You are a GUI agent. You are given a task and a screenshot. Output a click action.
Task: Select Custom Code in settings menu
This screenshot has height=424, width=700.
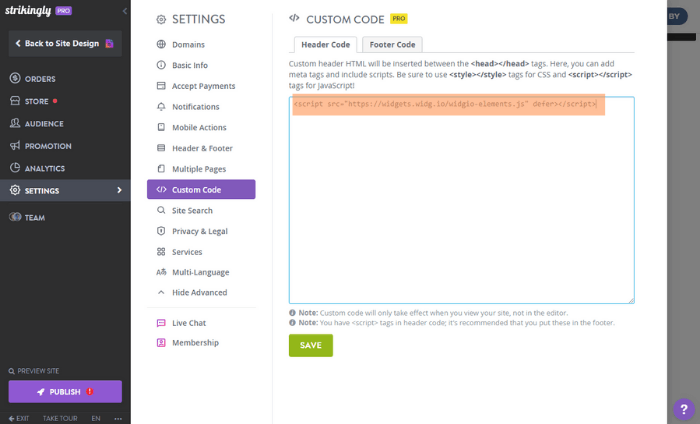201,189
